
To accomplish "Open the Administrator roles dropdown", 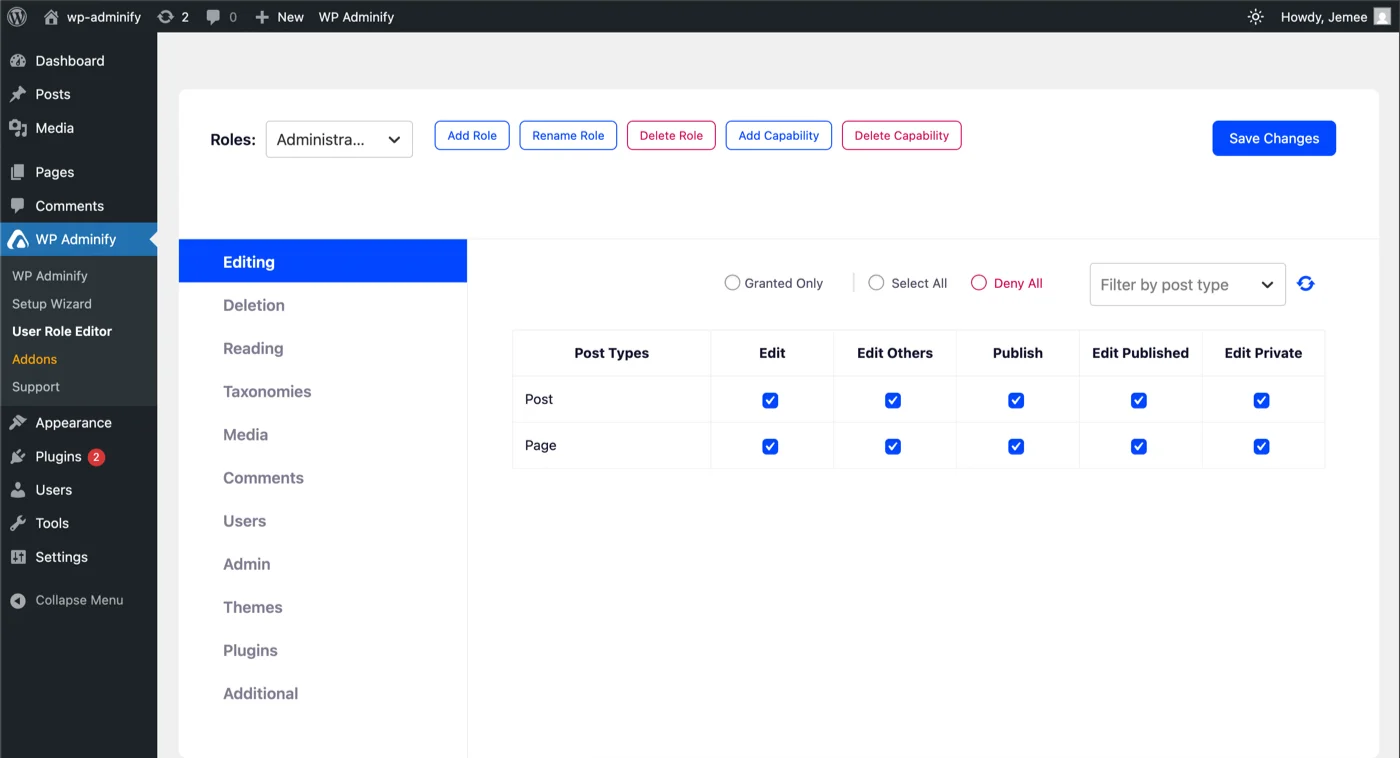I will [x=339, y=139].
